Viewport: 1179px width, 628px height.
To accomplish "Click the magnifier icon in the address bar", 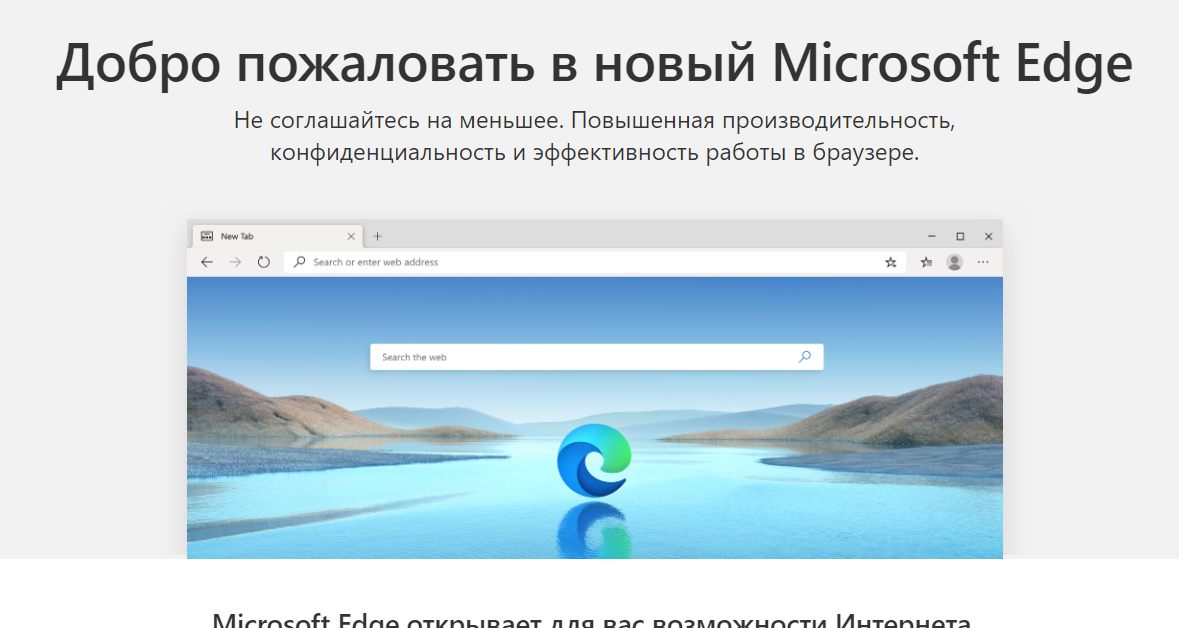I will (300, 262).
